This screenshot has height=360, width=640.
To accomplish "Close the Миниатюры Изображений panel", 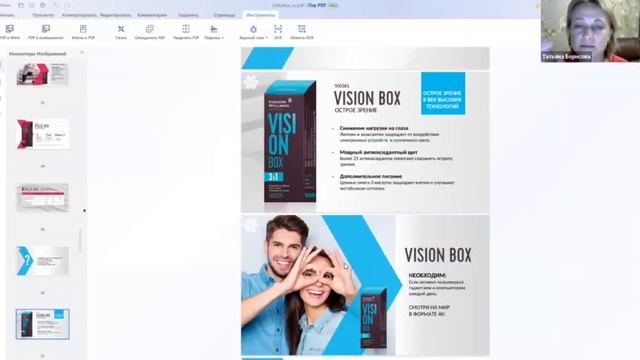I will [x=82, y=53].
